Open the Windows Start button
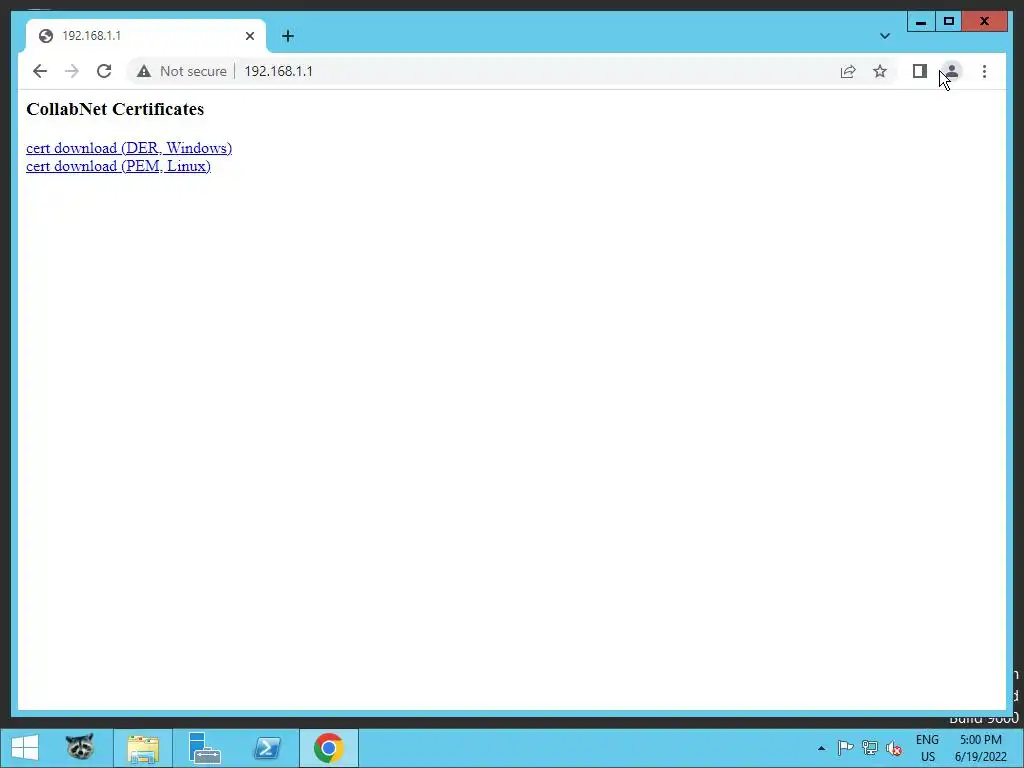The height and width of the screenshot is (768, 1024). pos(25,748)
